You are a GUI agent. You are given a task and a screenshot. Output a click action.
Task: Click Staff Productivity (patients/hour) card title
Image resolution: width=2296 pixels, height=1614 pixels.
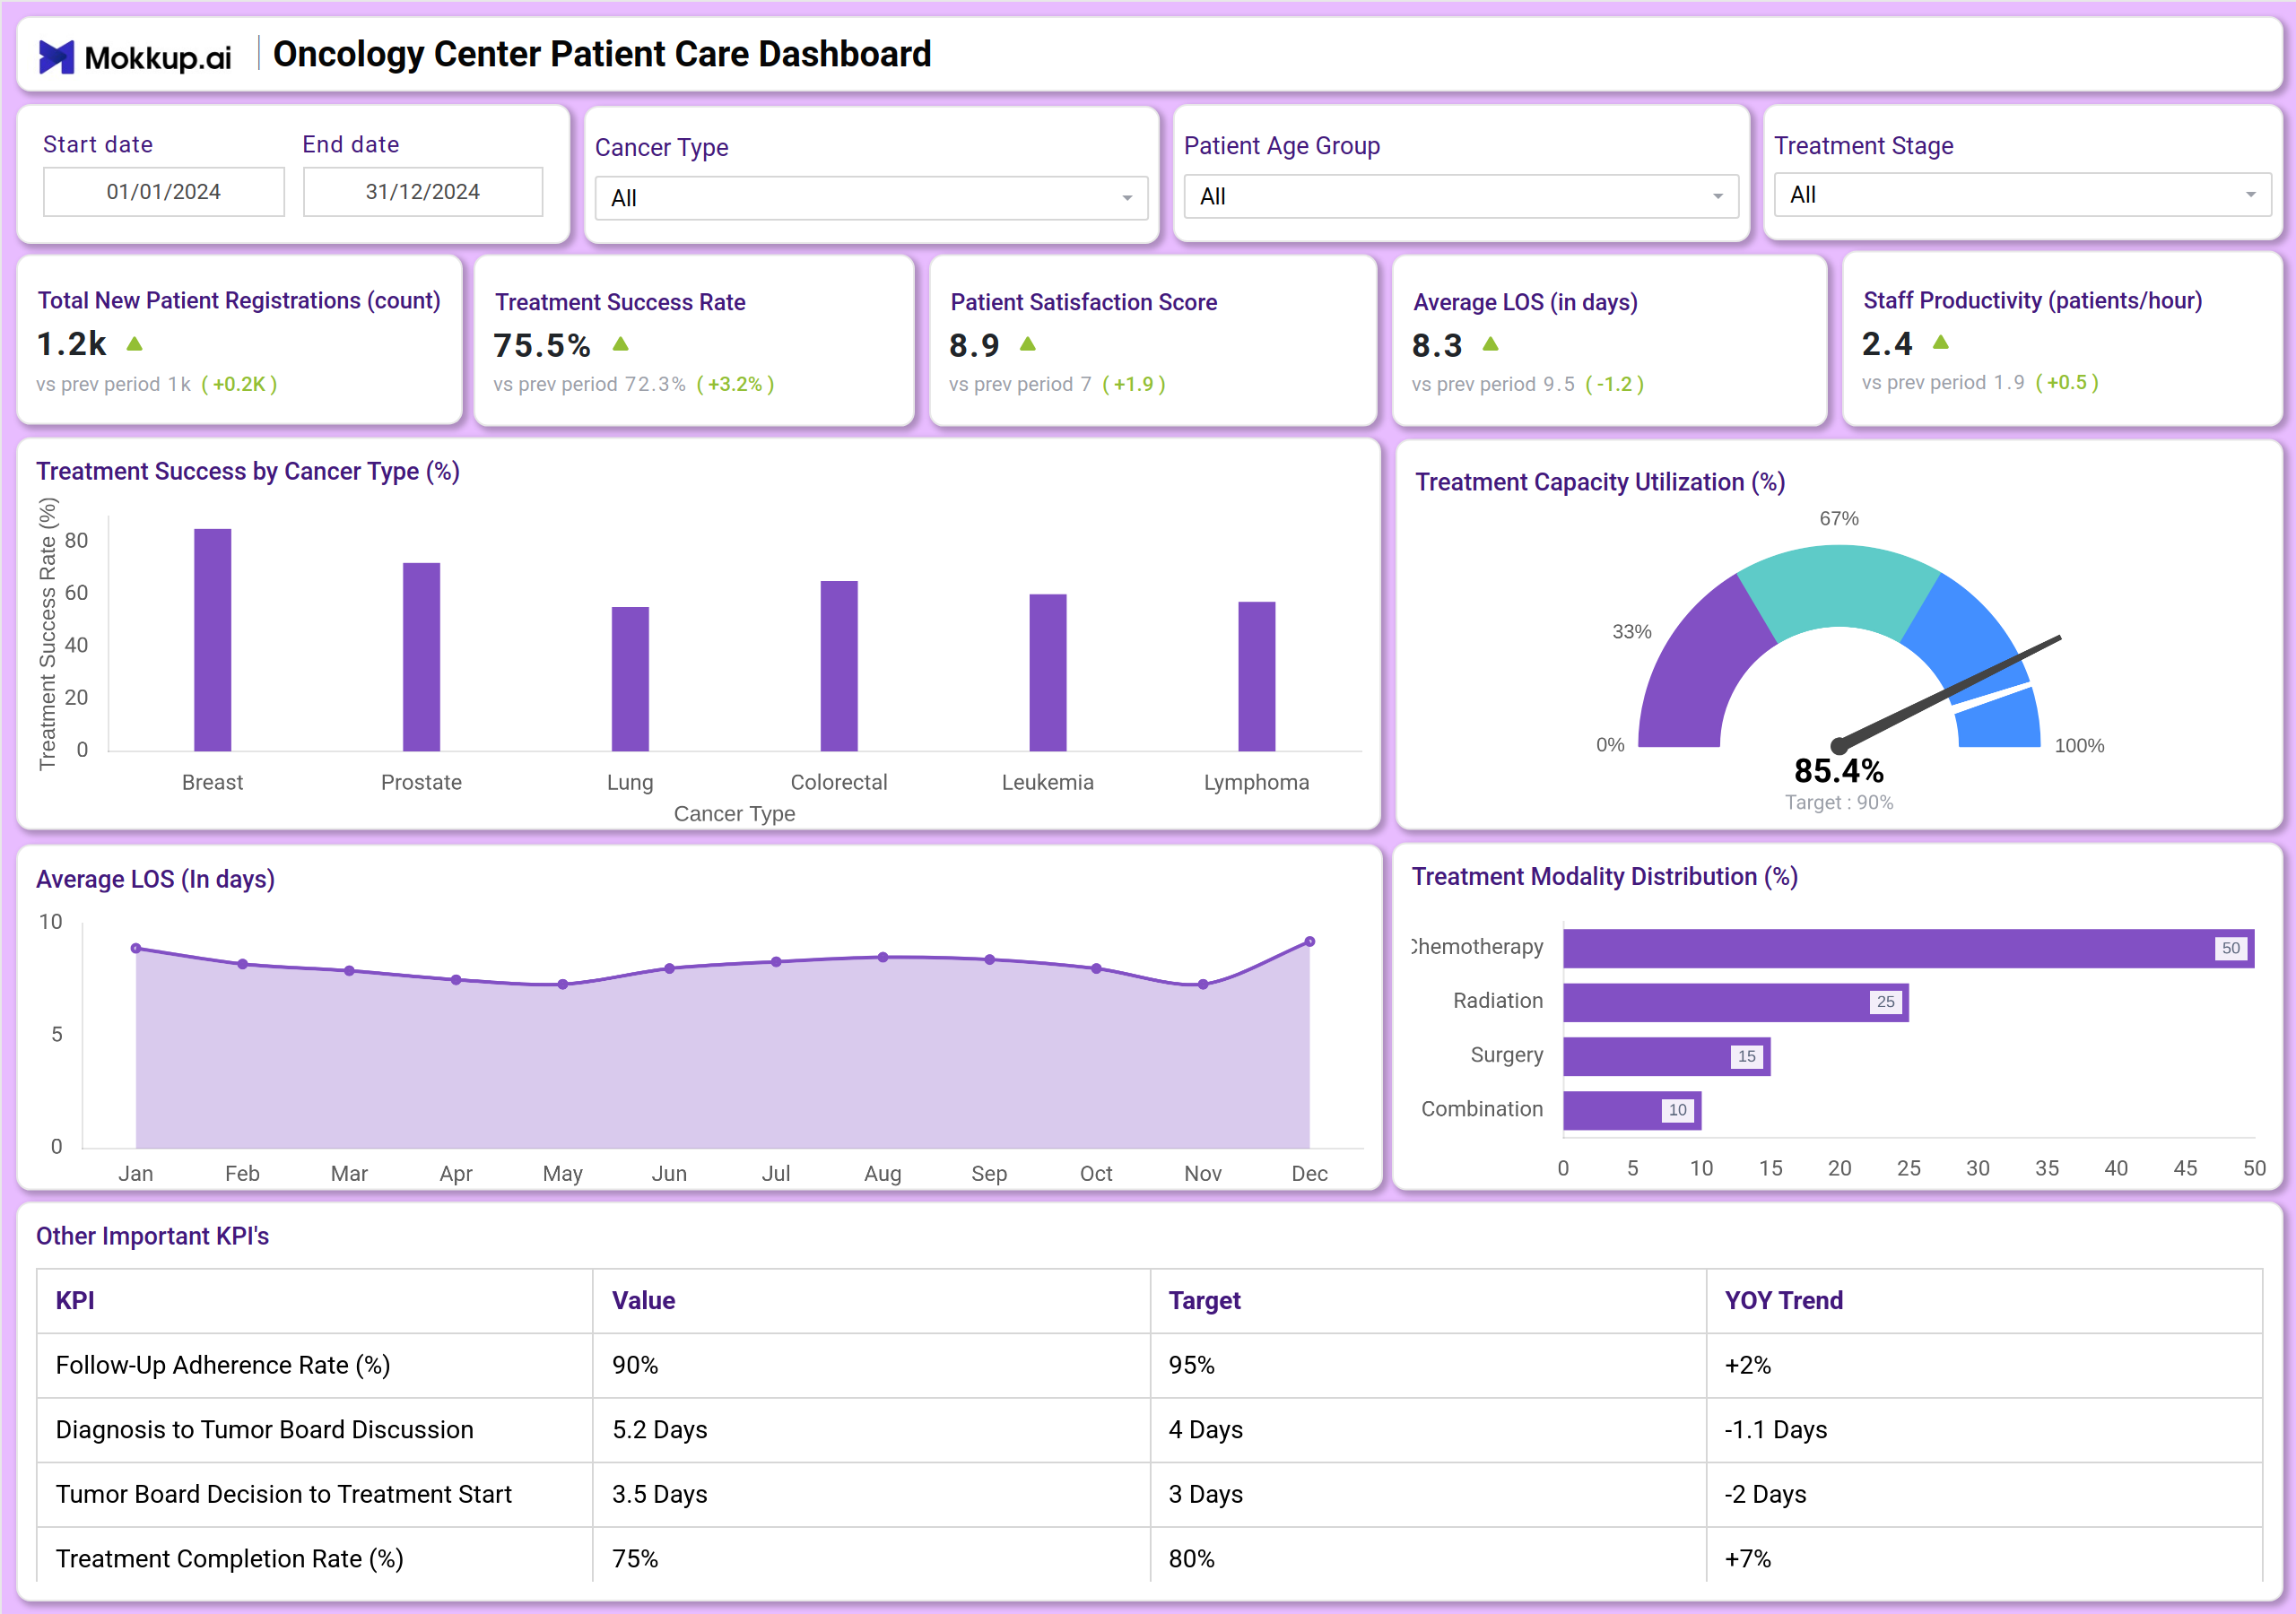click(x=2033, y=301)
